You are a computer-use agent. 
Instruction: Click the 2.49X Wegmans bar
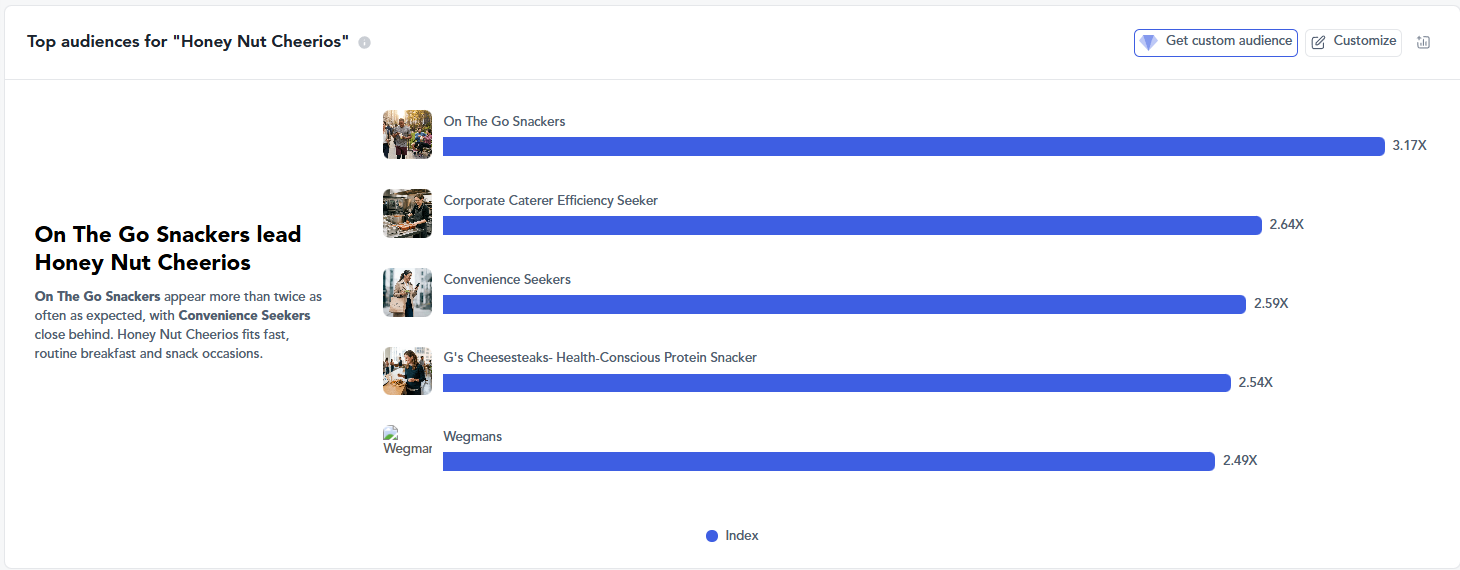tap(829, 461)
